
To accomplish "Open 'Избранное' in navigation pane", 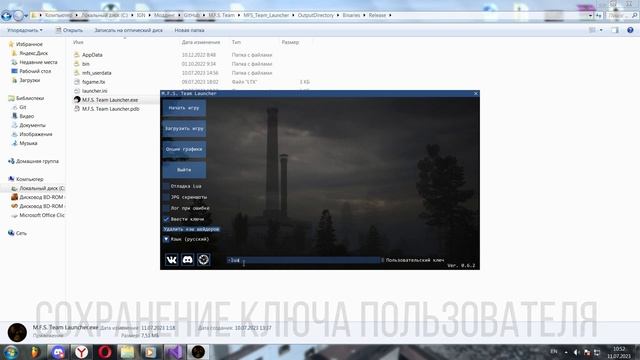I will pos(29,44).
